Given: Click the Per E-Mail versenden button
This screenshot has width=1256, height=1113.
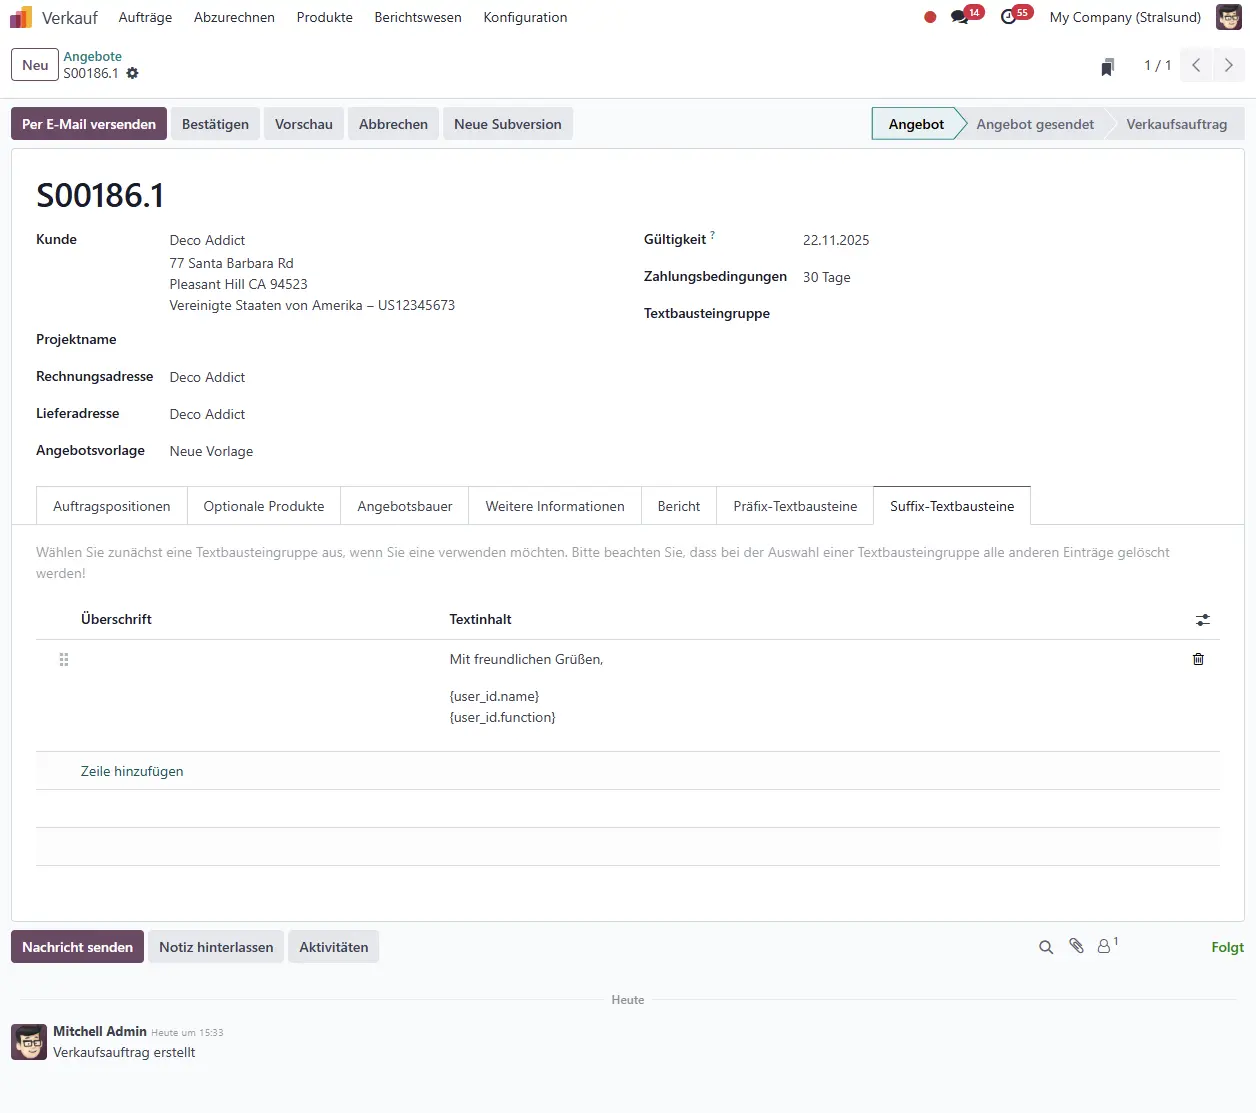Looking at the screenshot, I should (x=89, y=124).
